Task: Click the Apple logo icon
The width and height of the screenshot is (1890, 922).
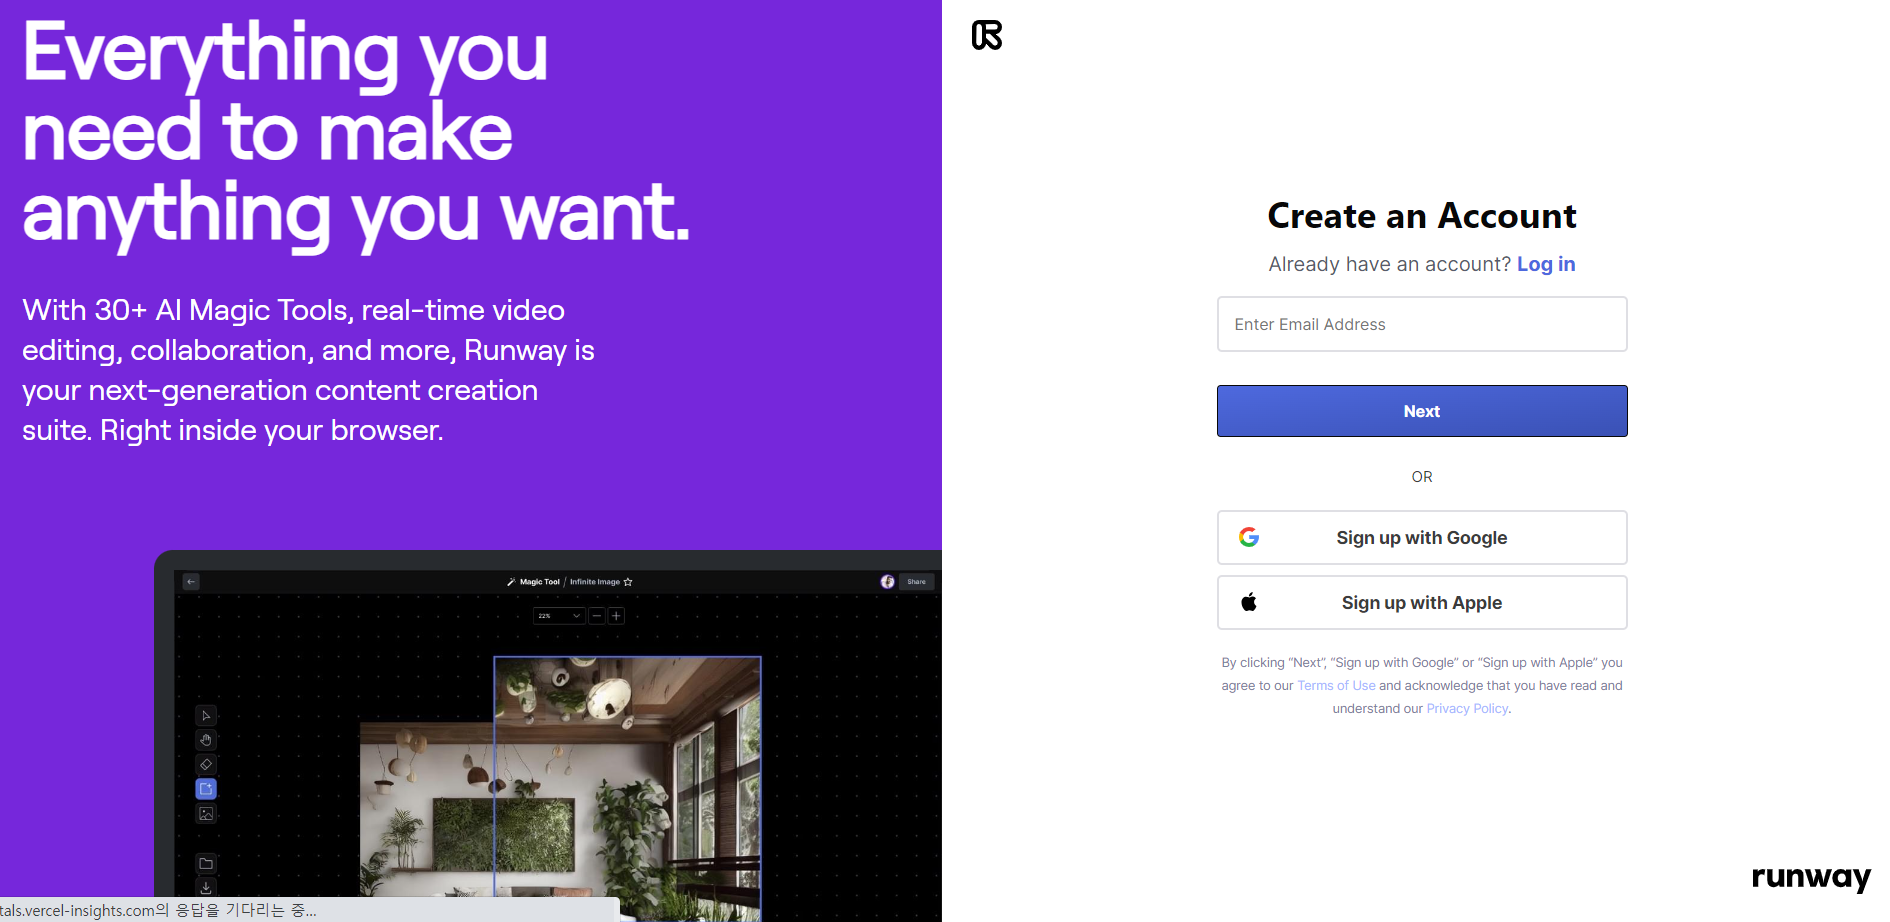Action: [1249, 602]
